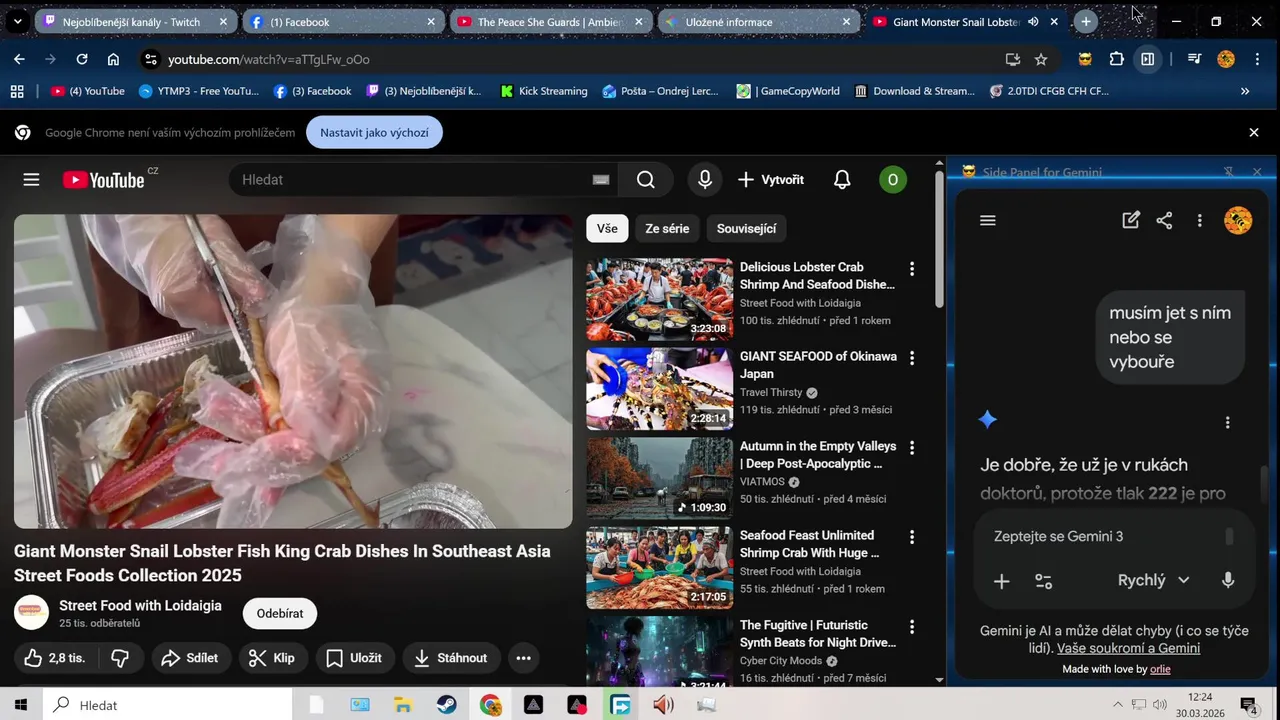Screen dimensions: 1280x720
Task: Open Chrome three-dot main menu
Action: 1257,60
